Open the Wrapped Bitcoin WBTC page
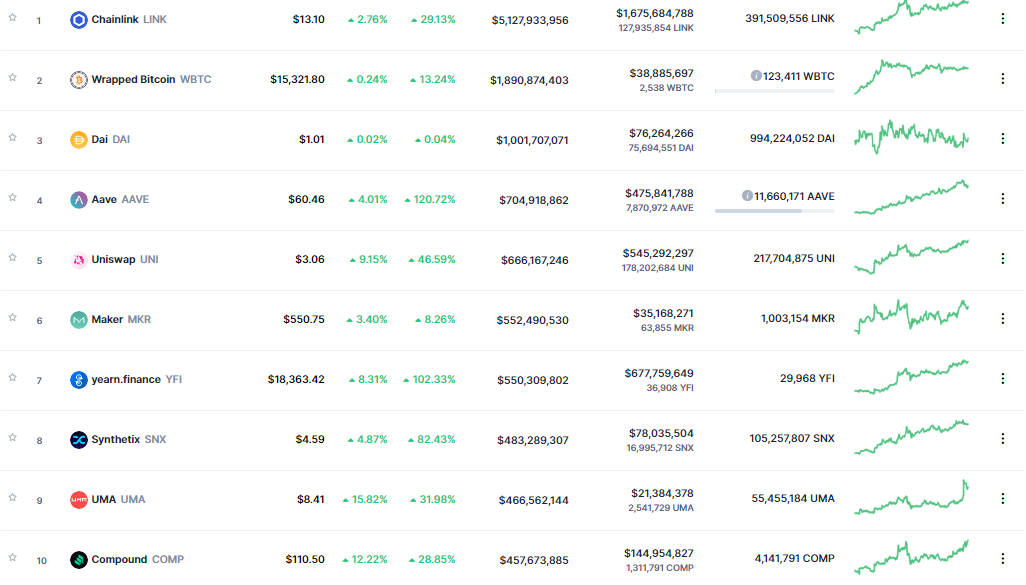Image resolution: width=1026 pixels, height=585 pixels. tap(151, 79)
